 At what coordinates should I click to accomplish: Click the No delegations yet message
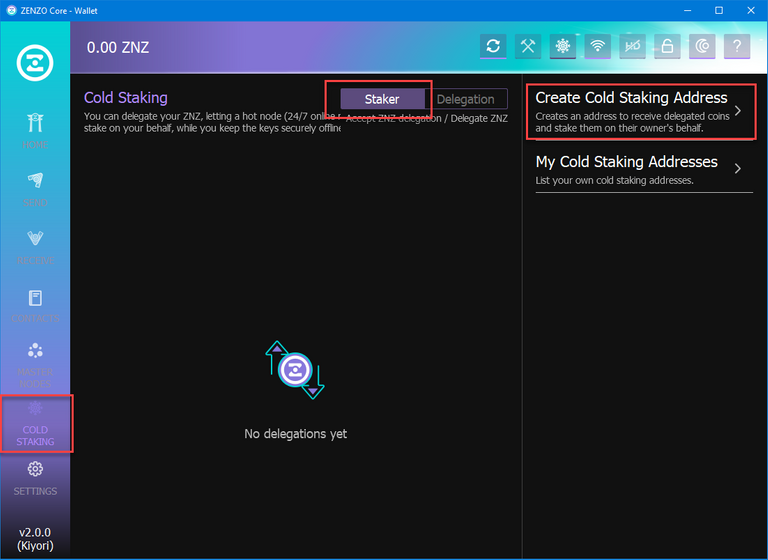coord(295,434)
